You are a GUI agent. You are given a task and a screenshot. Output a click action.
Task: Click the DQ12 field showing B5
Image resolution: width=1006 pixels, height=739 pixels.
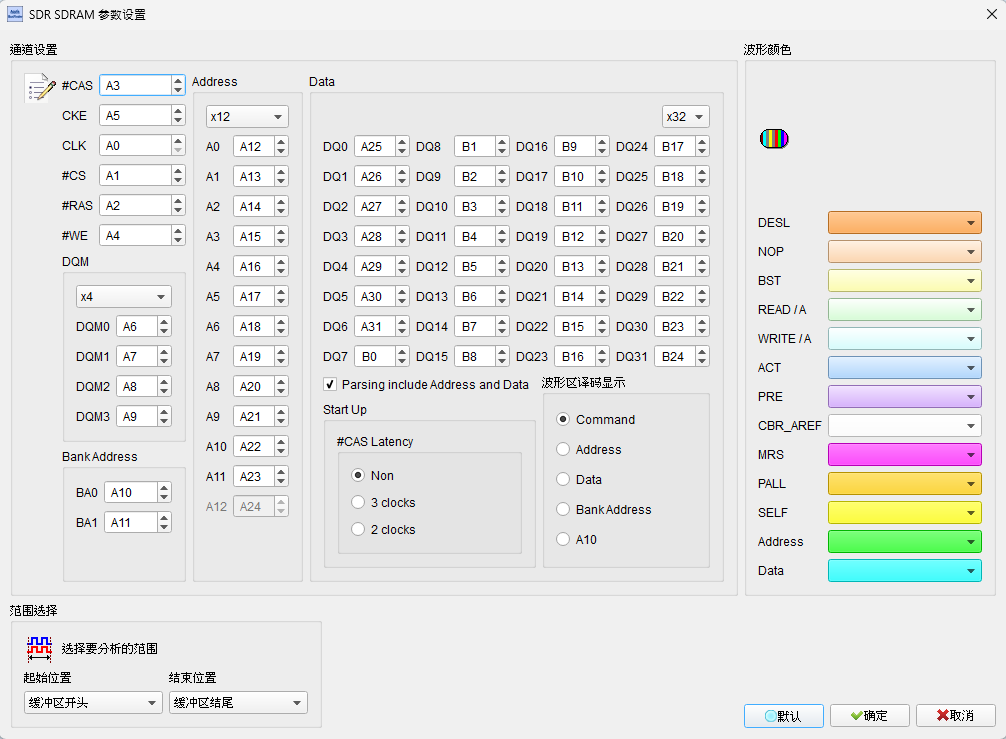pyautogui.click(x=475, y=266)
